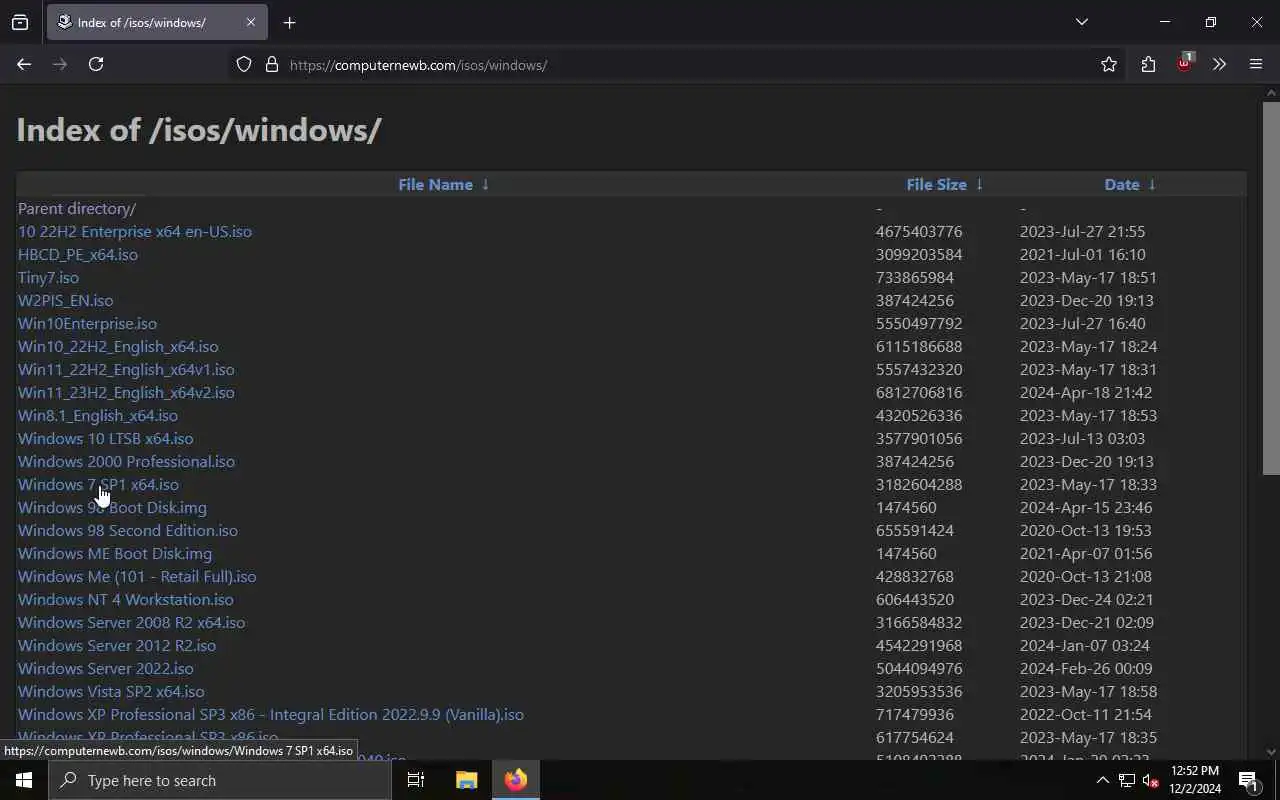Download Windows XP Professional SP3 x86 Integral Edition
The image size is (1280, 800).
pos(271,714)
